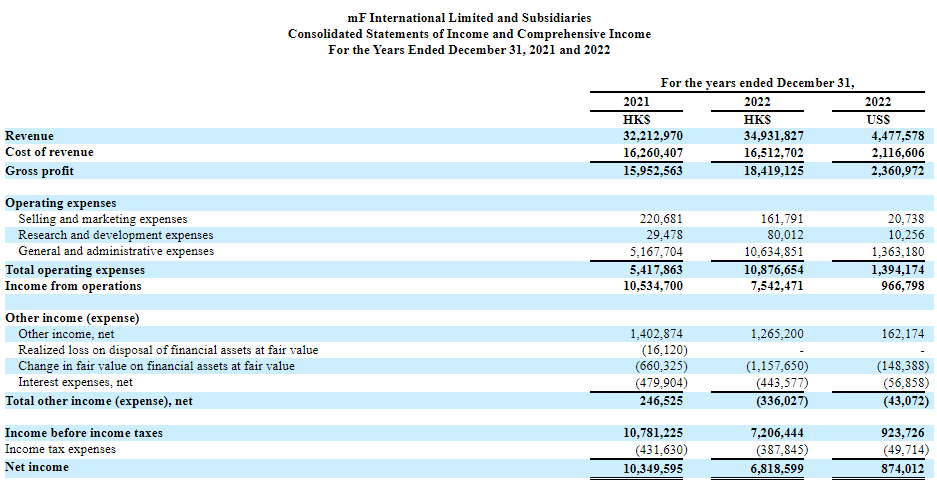Viewport: 937px width, 483px height.
Task: Click 'Total other income (expense), net' label
Action: pos(99,401)
